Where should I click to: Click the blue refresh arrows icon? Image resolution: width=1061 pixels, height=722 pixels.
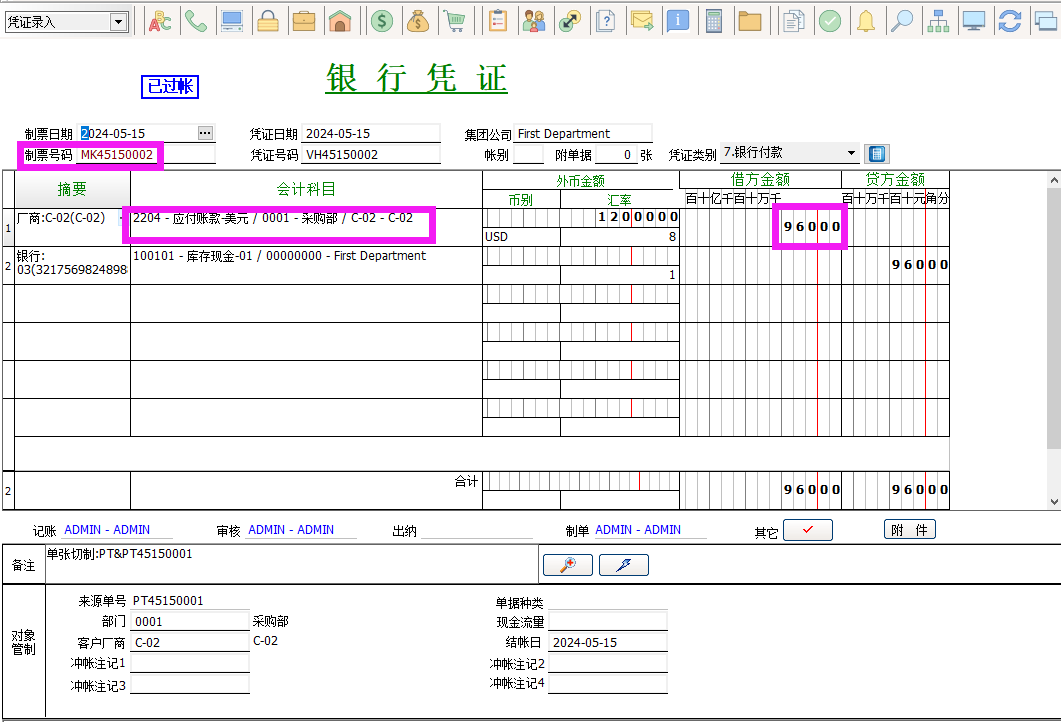tap(1010, 22)
